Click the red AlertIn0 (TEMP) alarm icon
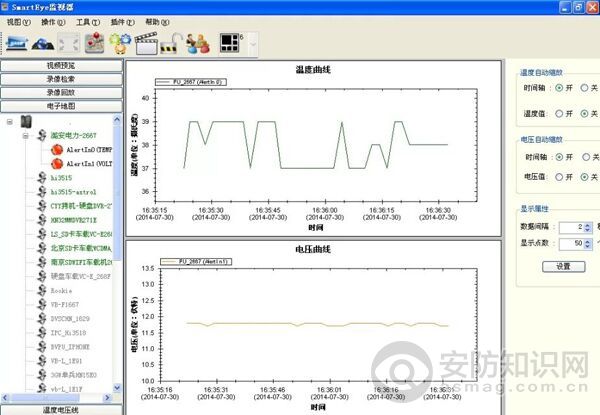 tap(57, 150)
